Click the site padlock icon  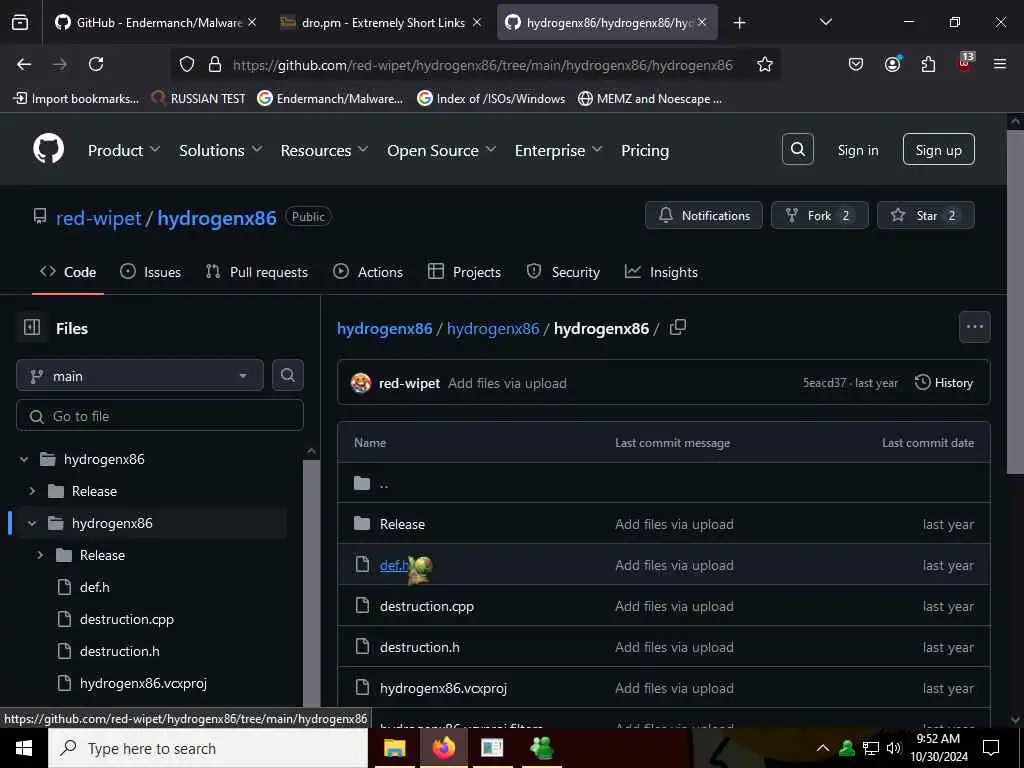[215, 64]
